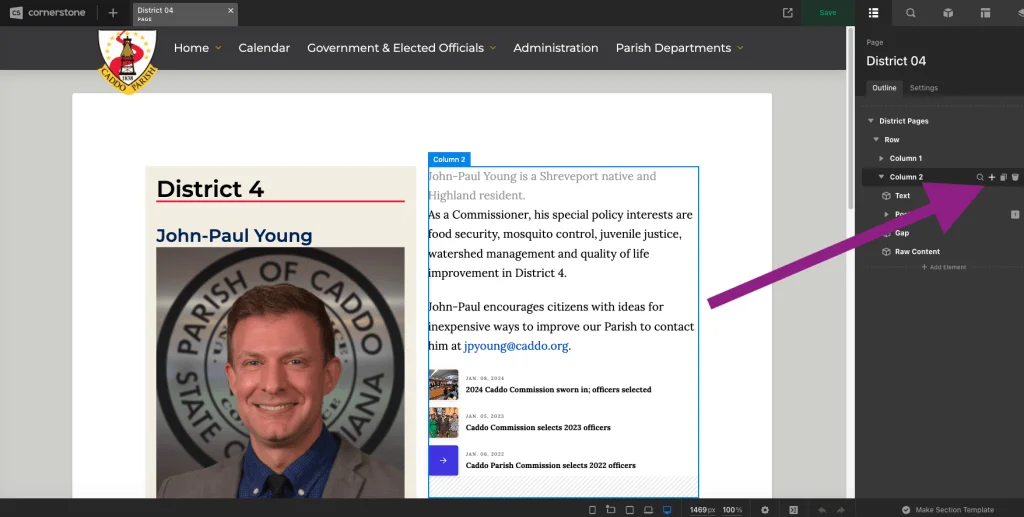The height and width of the screenshot is (517, 1024).
Task: Expand the Column 1 tree item
Action: [881, 159]
